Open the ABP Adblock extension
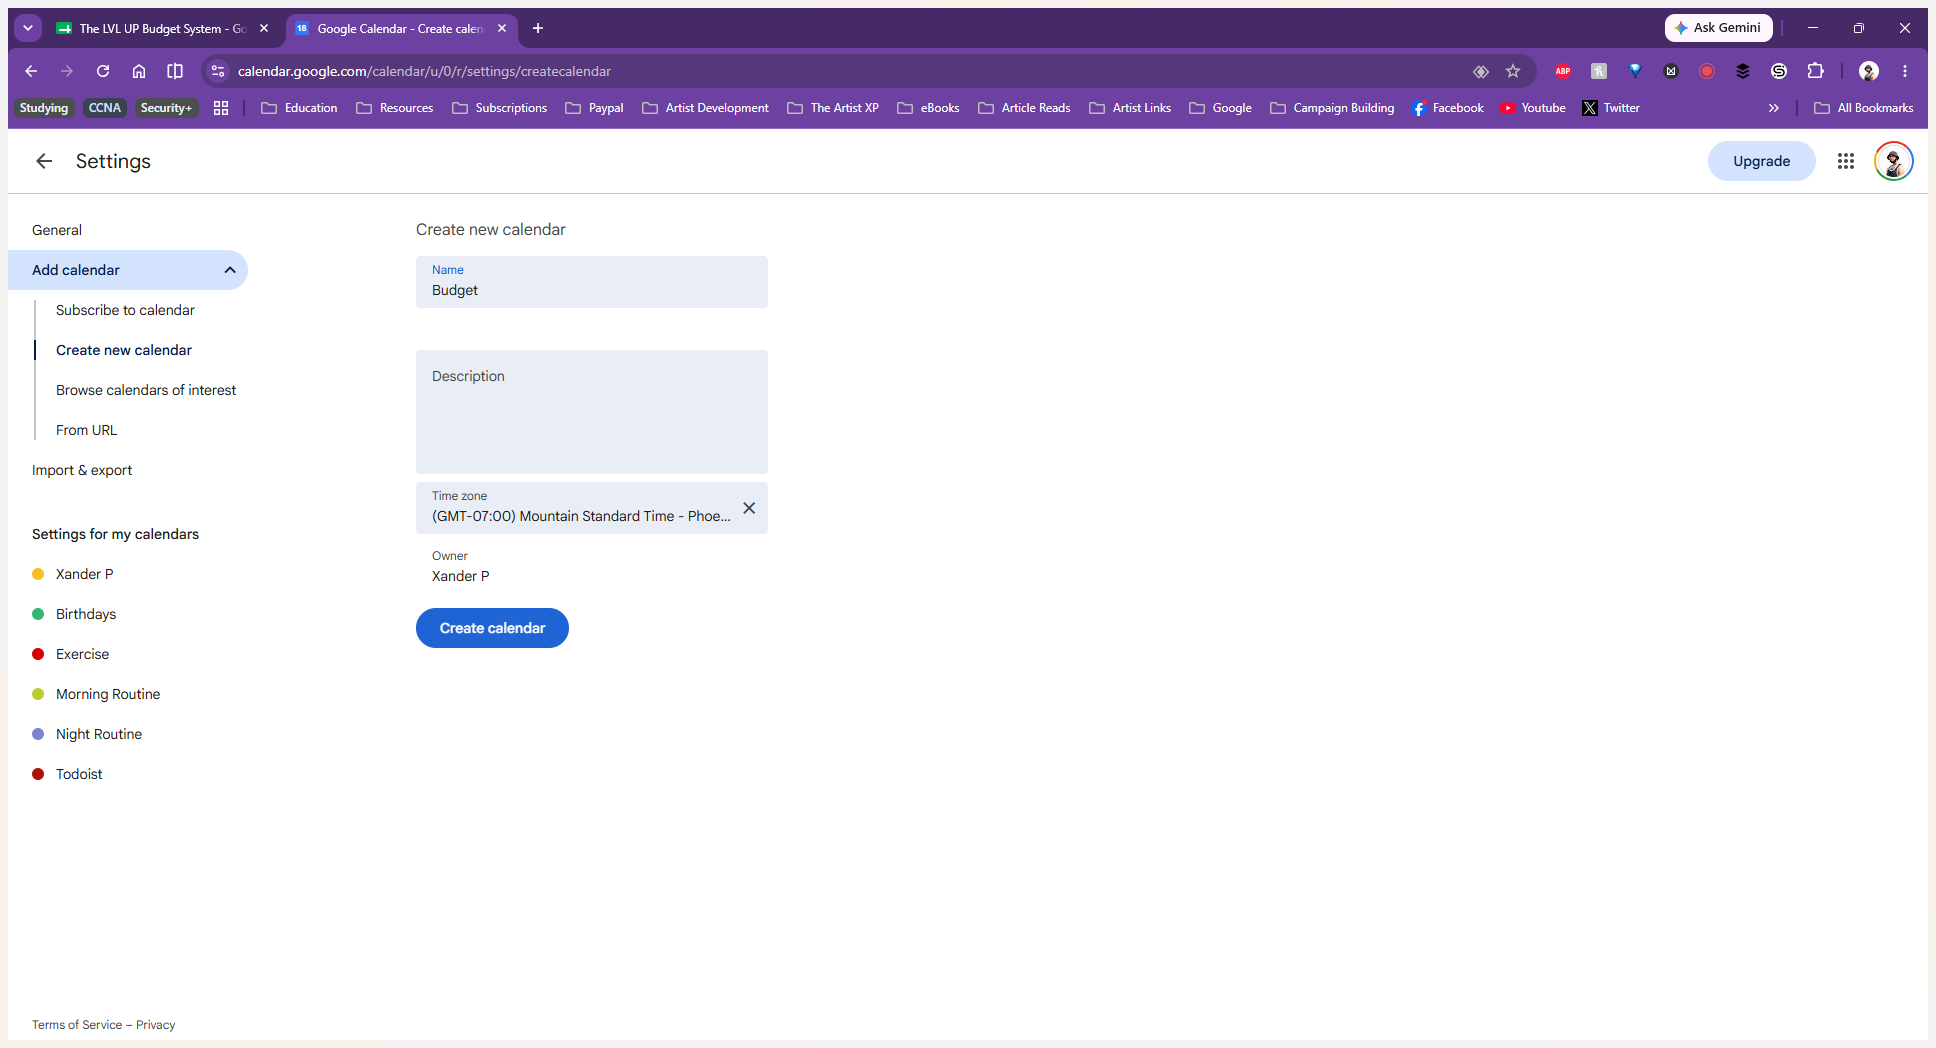Image resolution: width=1936 pixels, height=1048 pixels. tap(1563, 71)
